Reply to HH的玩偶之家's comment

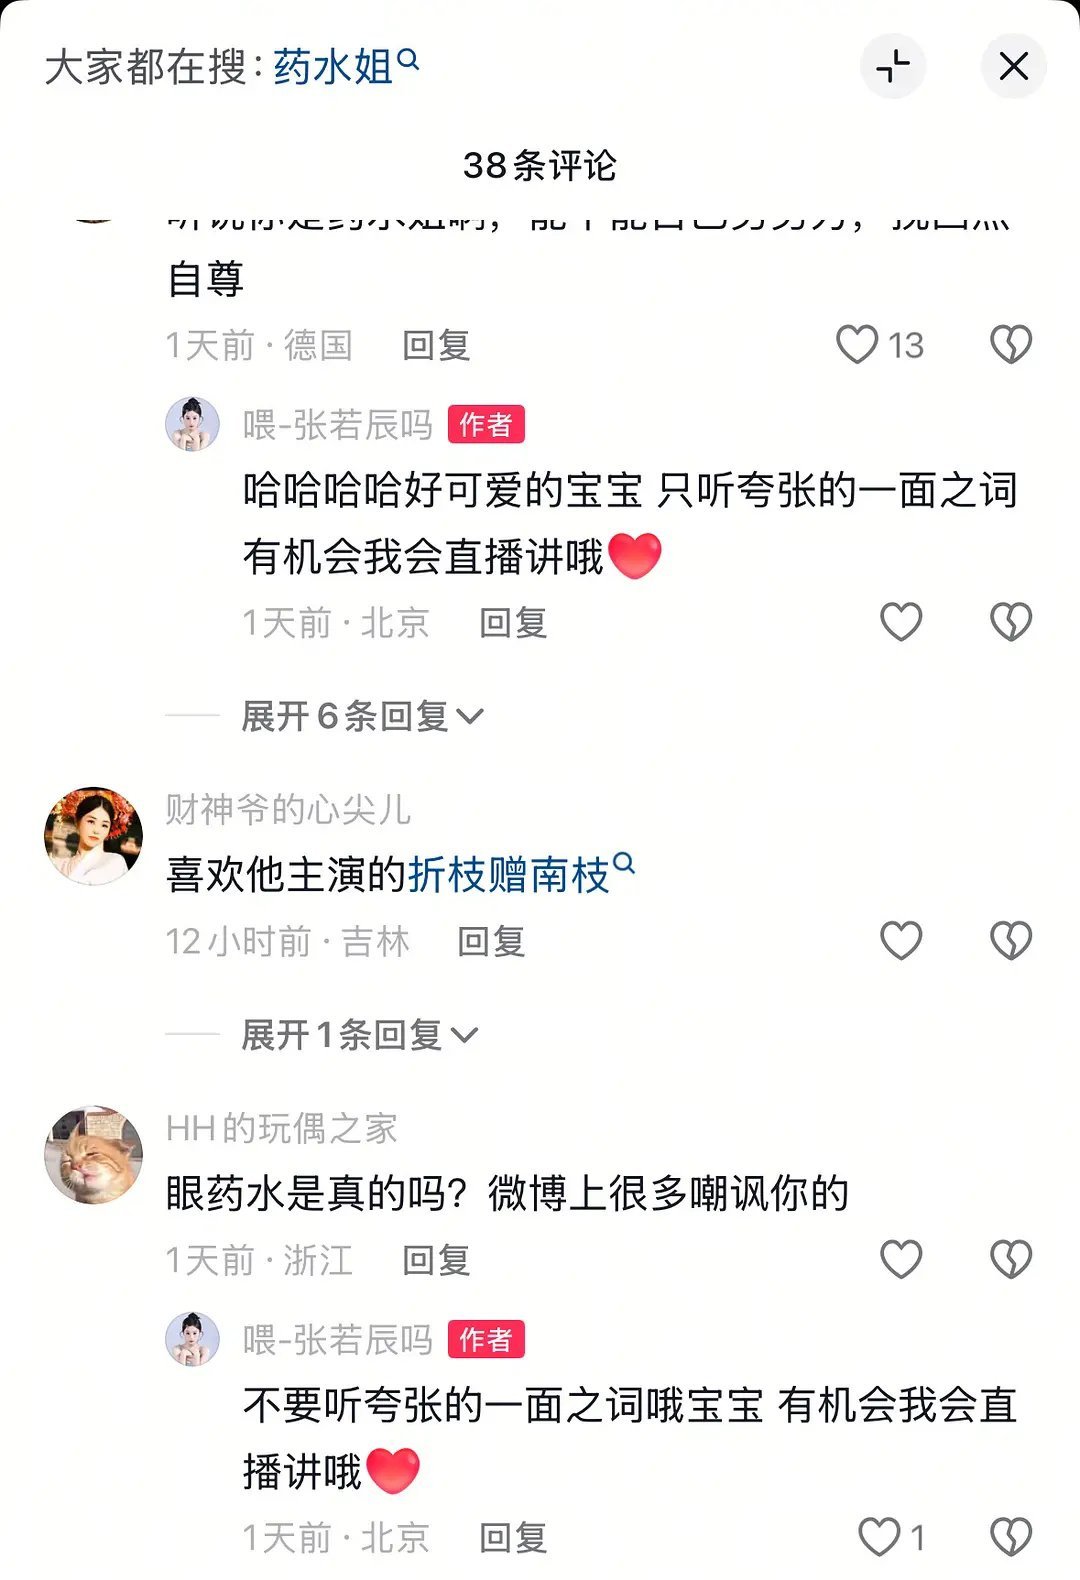436,1260
